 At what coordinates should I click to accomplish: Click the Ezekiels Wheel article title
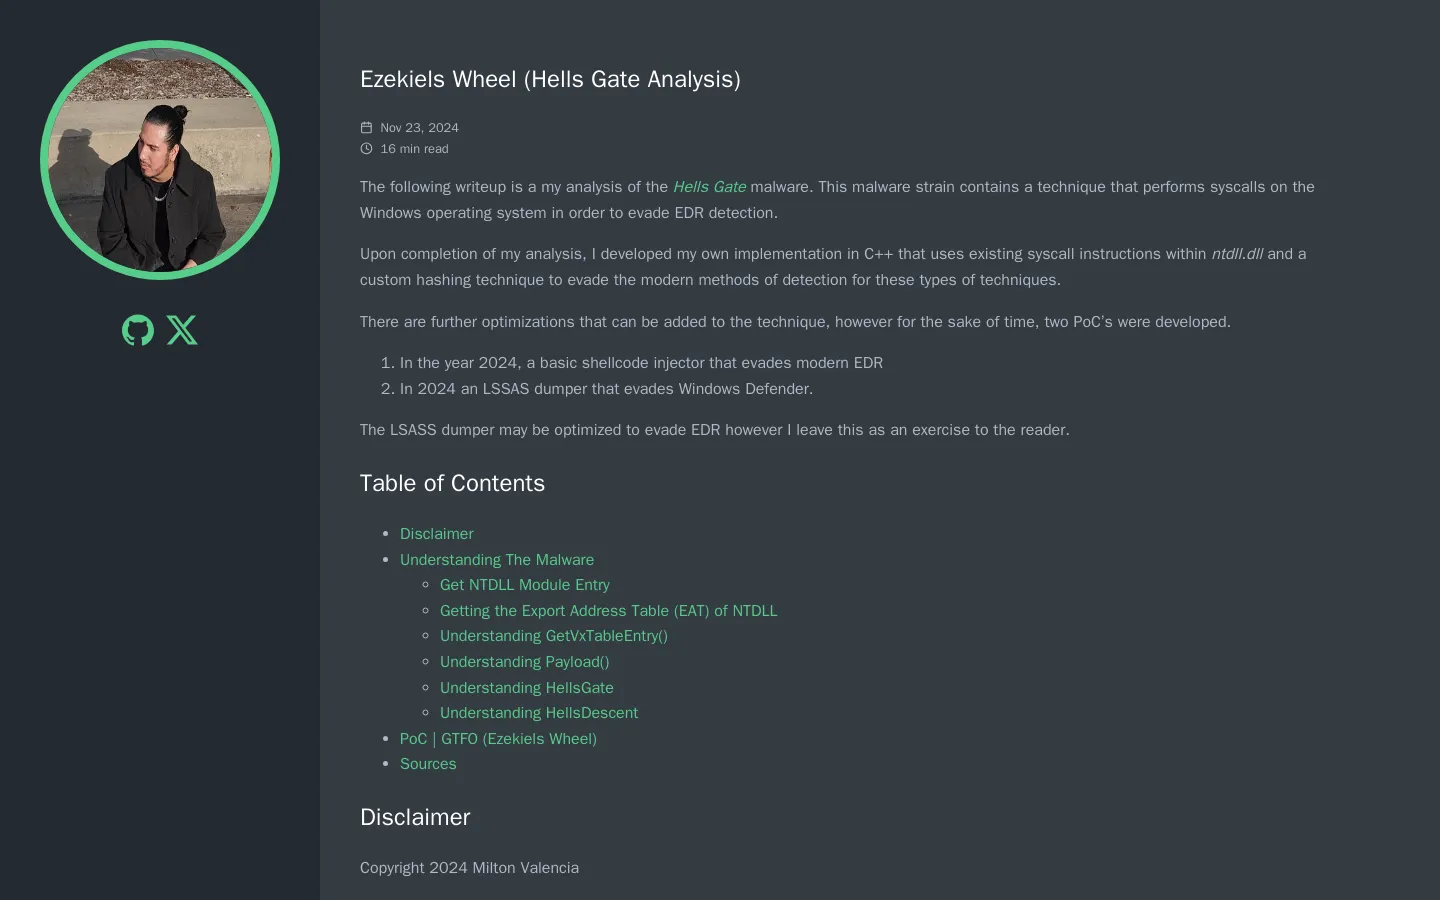pyautogui.click(x=550, y=79)
